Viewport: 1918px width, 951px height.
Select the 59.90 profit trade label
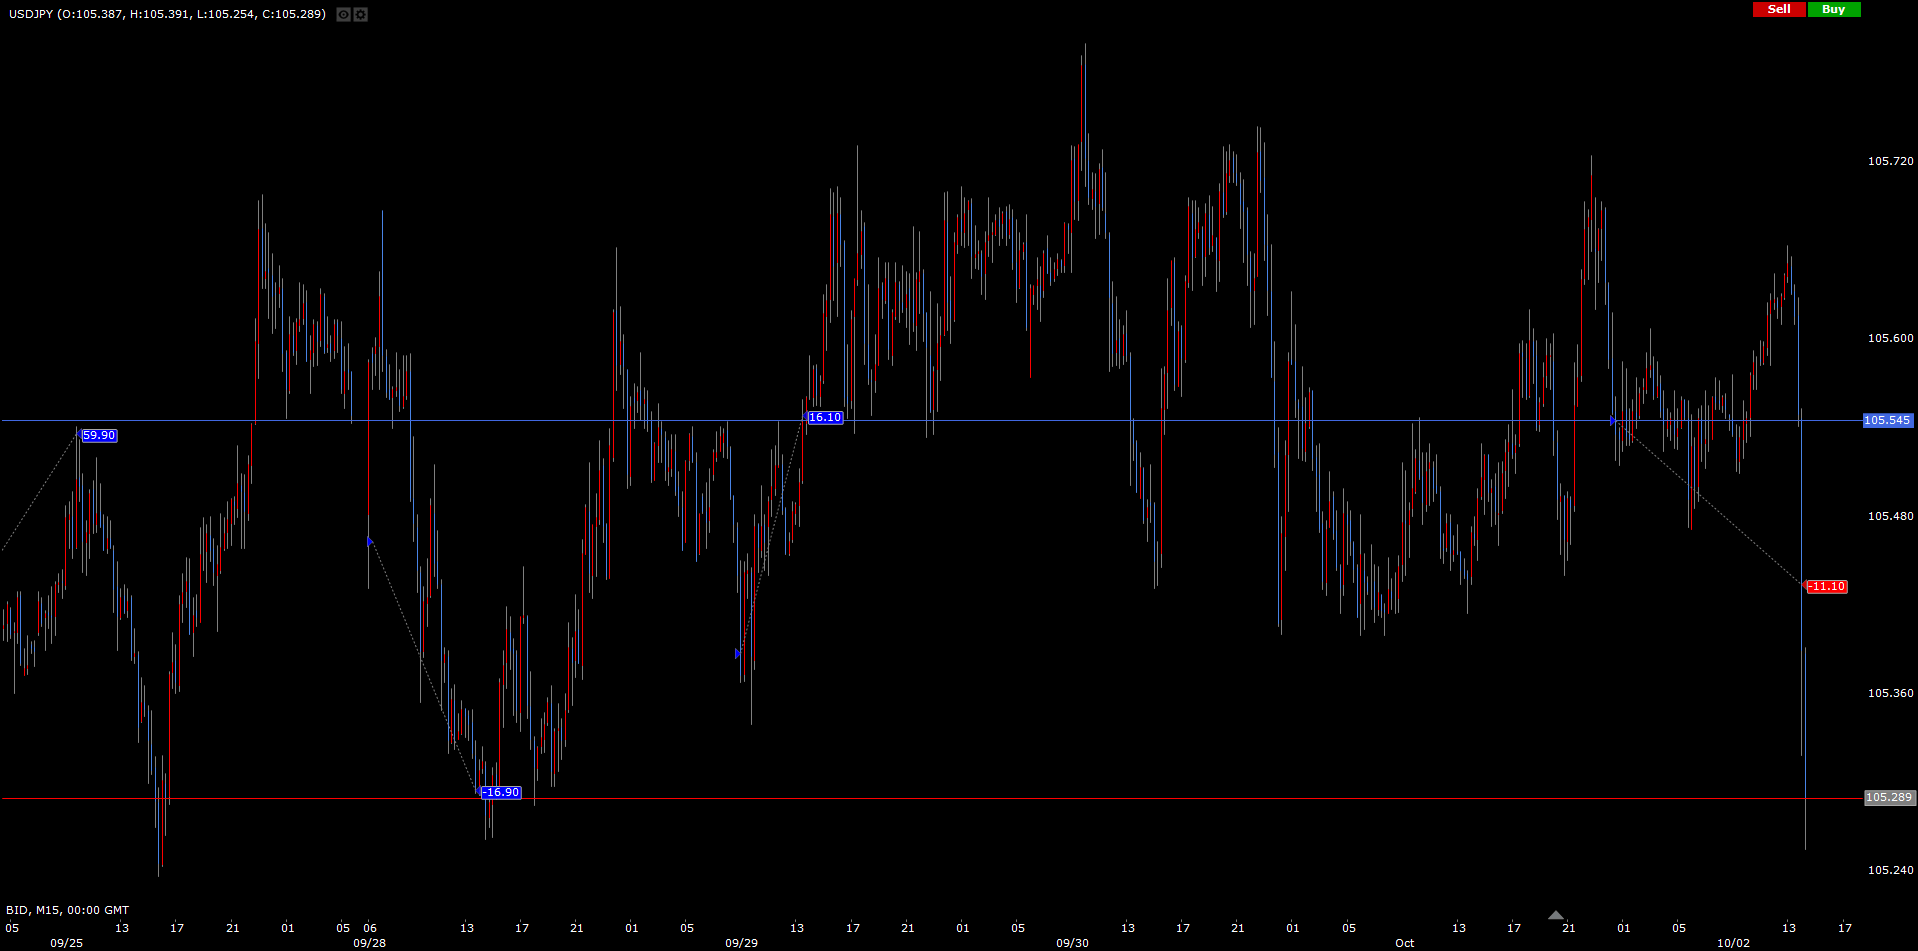click(99, 436)
